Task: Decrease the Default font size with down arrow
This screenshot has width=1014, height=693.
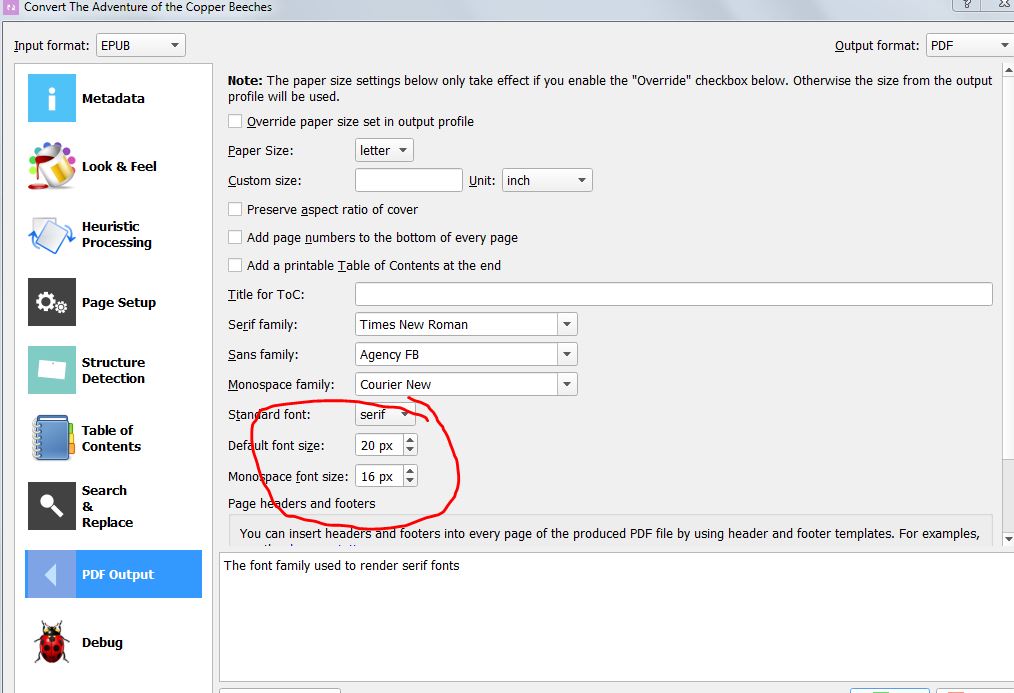Action: coord(410,450)
